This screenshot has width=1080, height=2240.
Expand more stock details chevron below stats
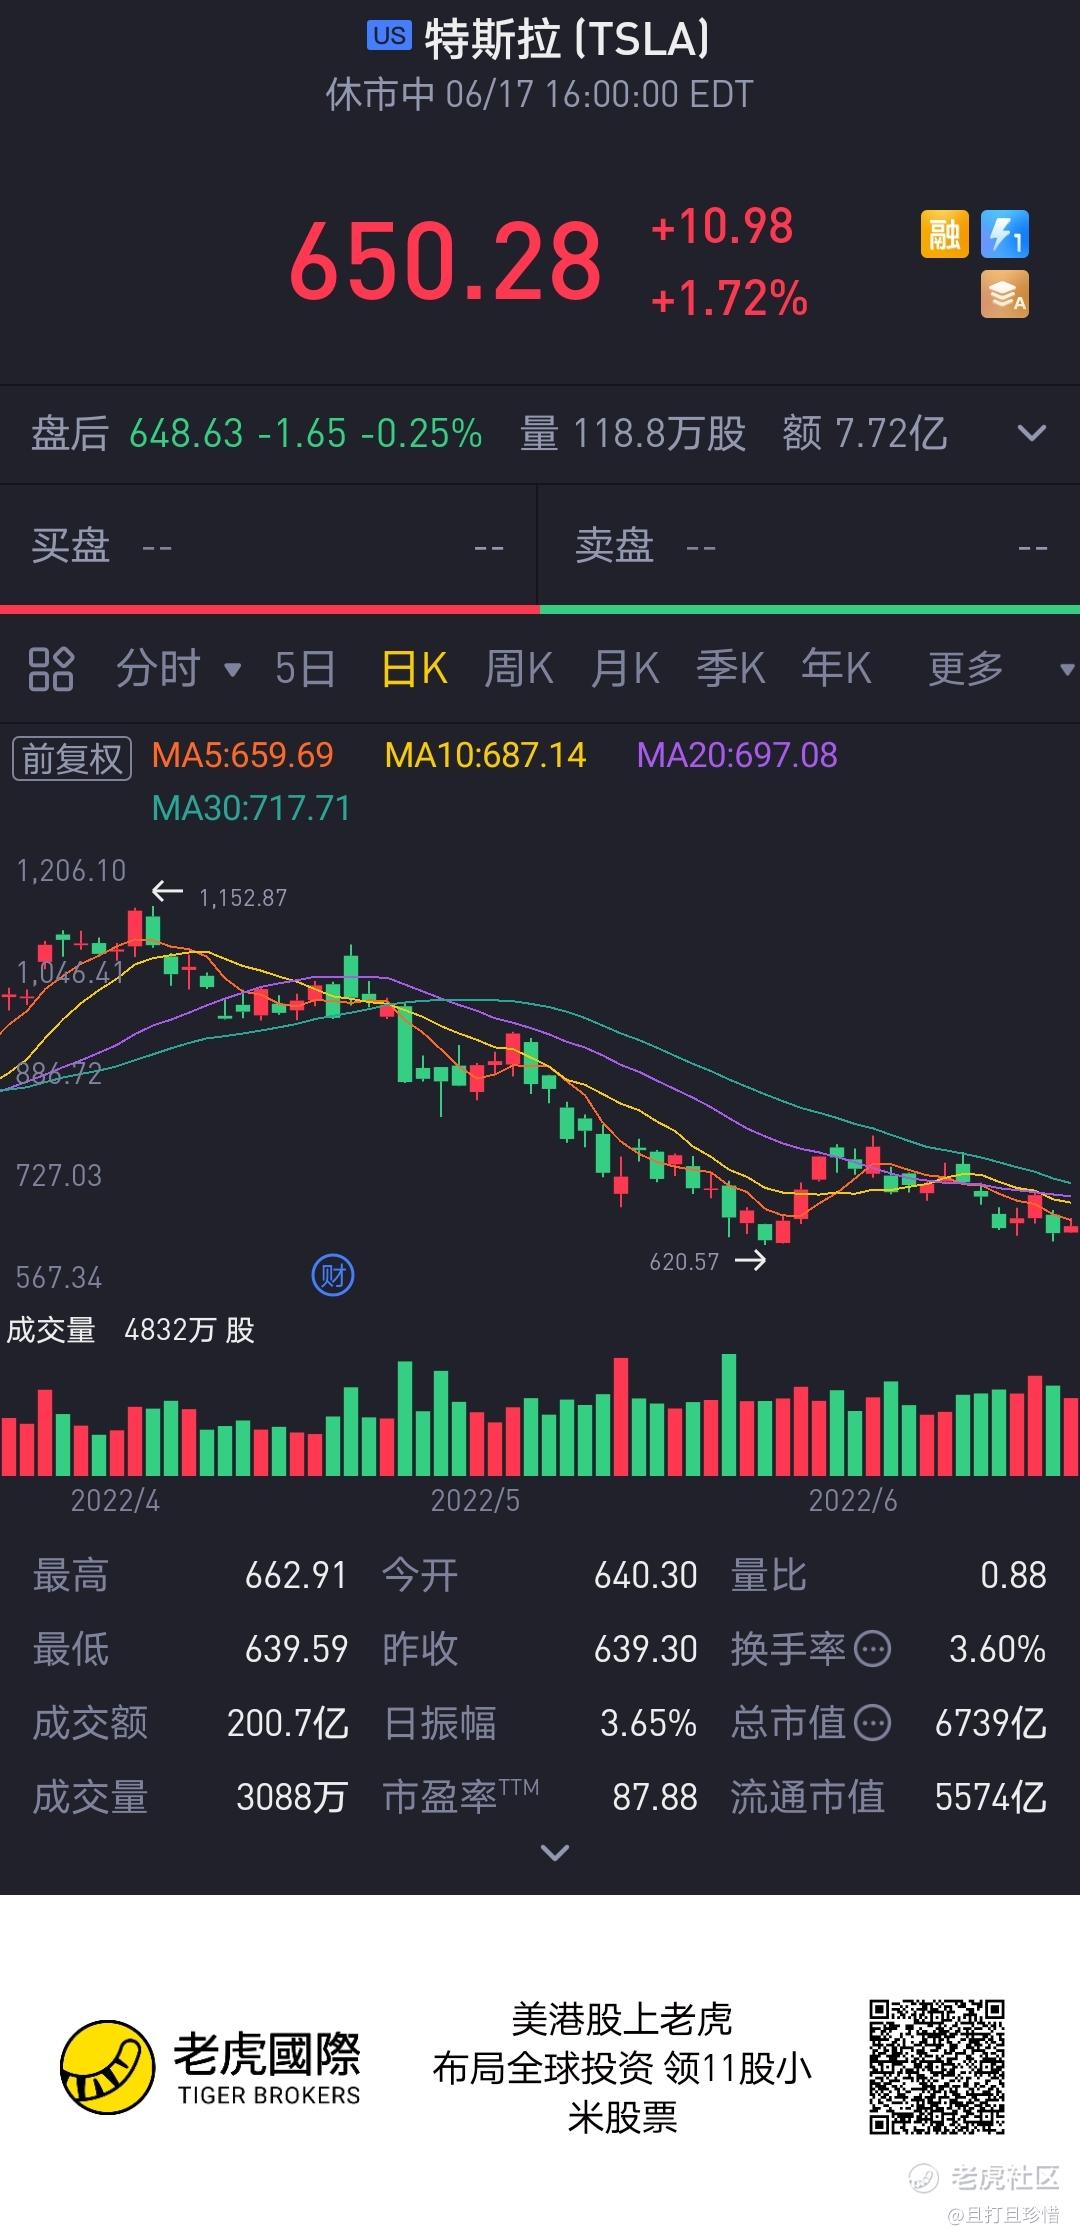554,1852
